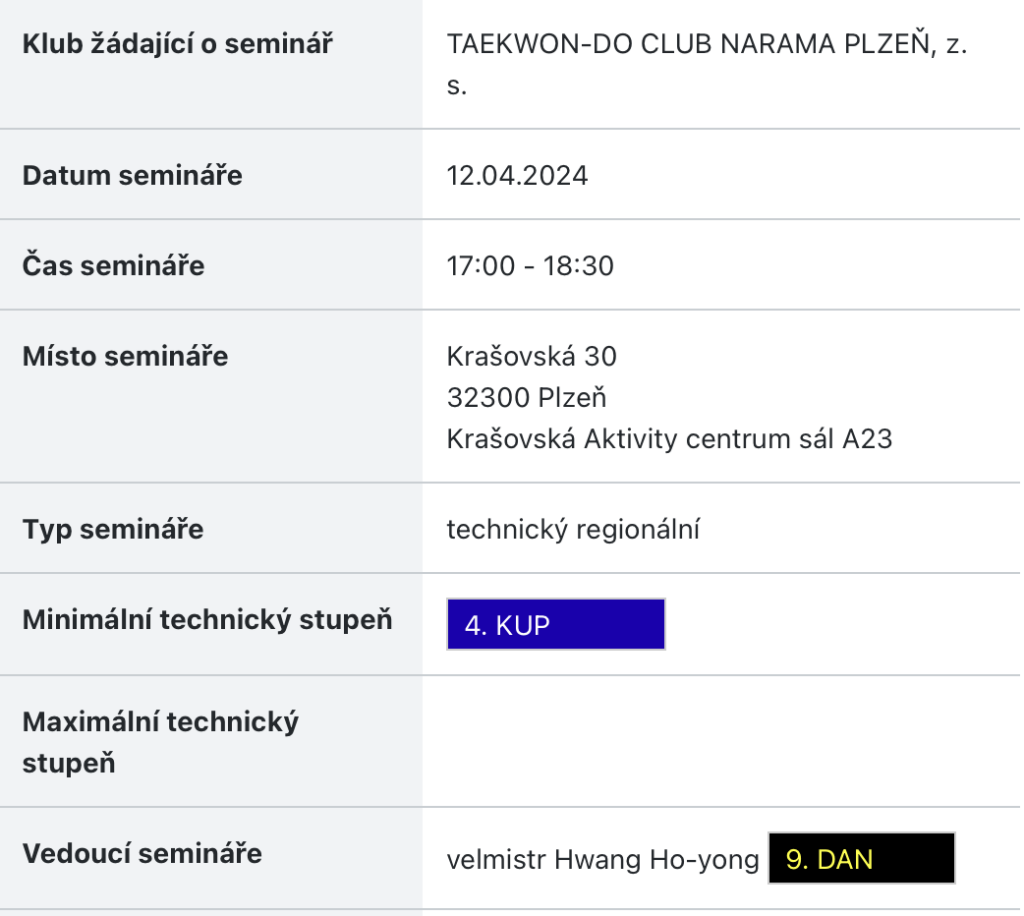The width and height of the screenshot is (1024, 916).
Task: Select the seminar leader velmistr Hwang Ho-yong
Action: pyautogui.click(x=603, y=860)
